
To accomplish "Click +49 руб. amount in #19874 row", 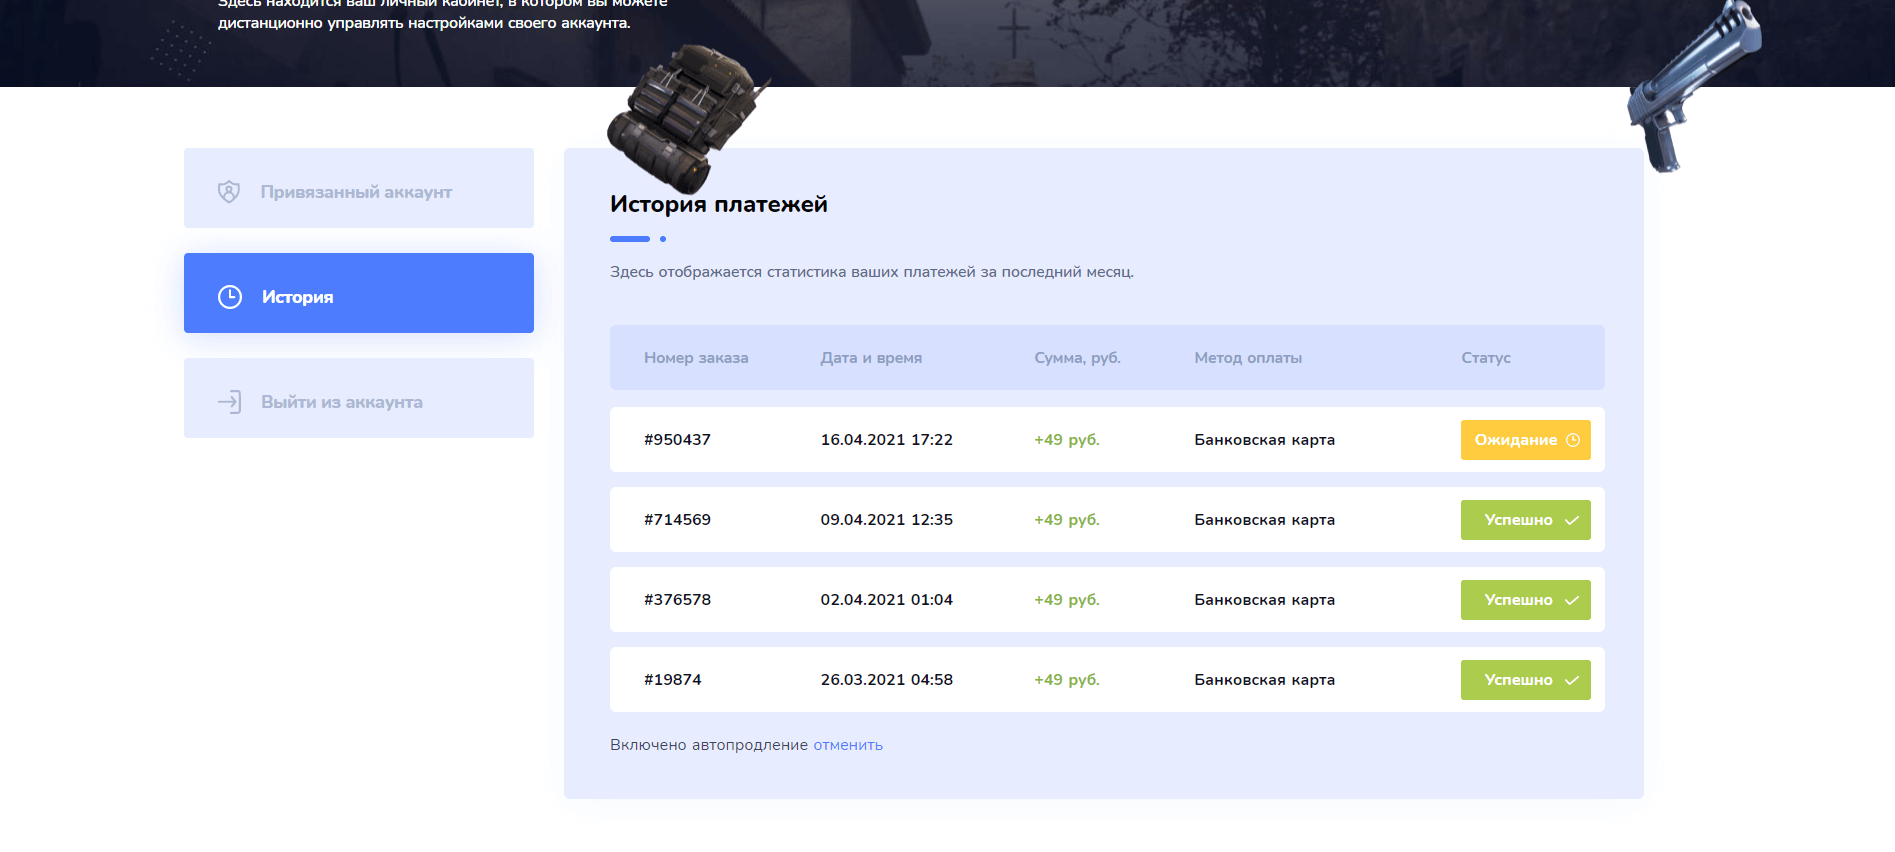I will 1067,680.
